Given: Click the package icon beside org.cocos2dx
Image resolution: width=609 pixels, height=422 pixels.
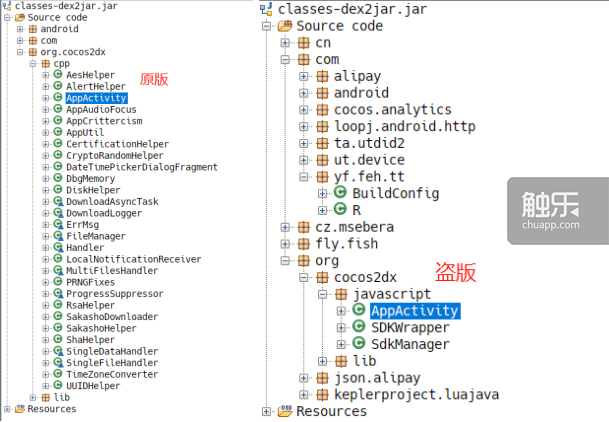Looking at the screenshot, I should coord(33,52).
